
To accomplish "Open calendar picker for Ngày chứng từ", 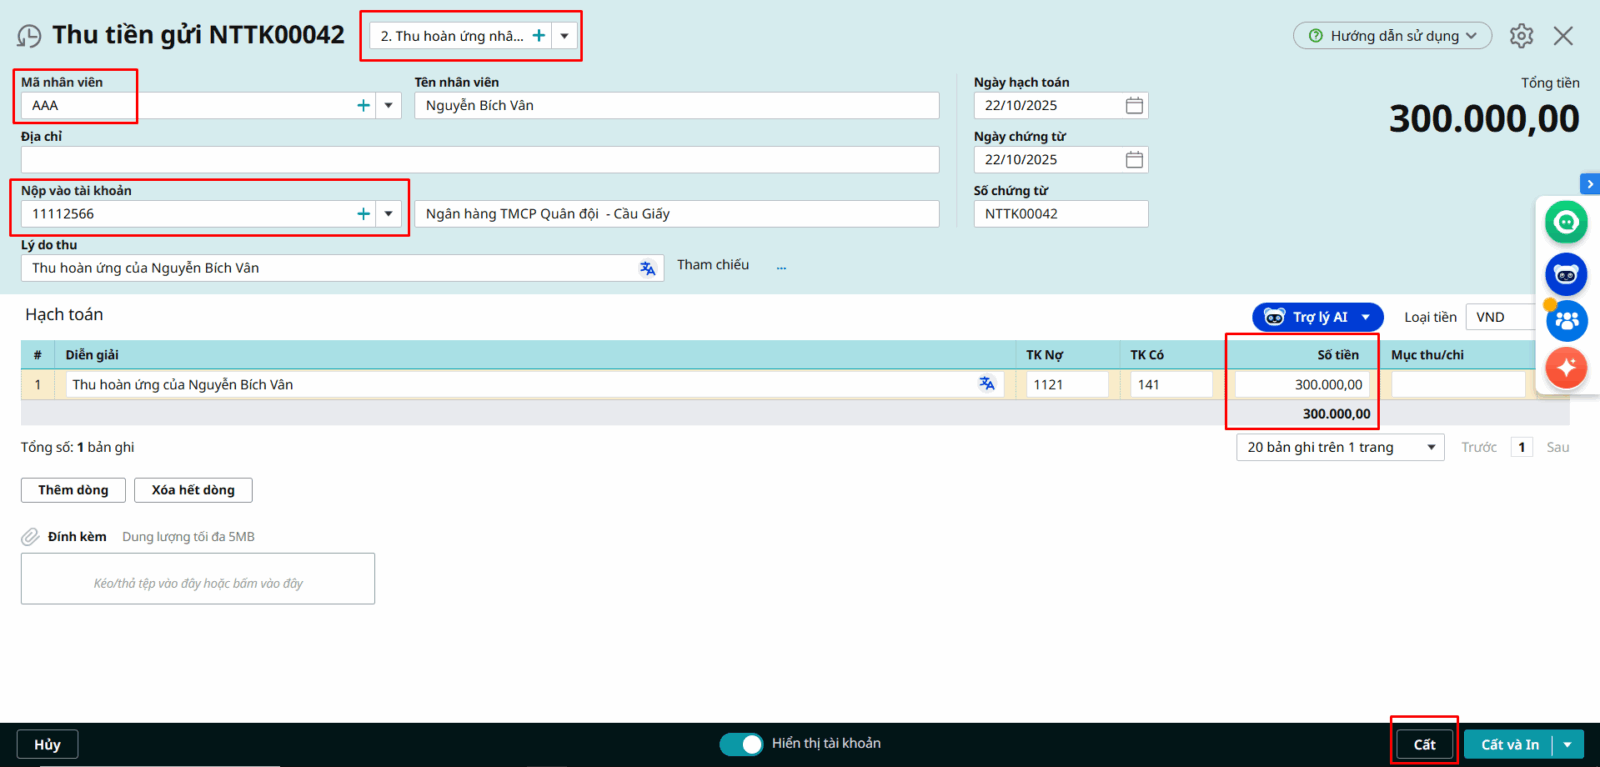I will [x=1134, y=160].
